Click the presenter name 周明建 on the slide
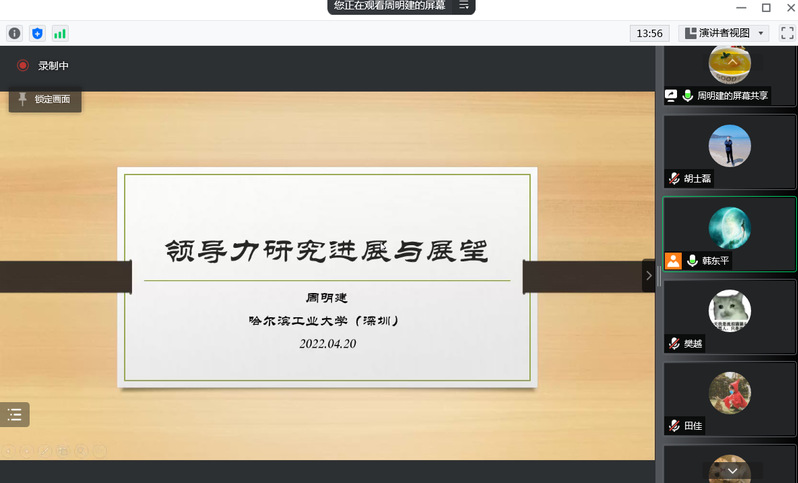 coord(327,298)
